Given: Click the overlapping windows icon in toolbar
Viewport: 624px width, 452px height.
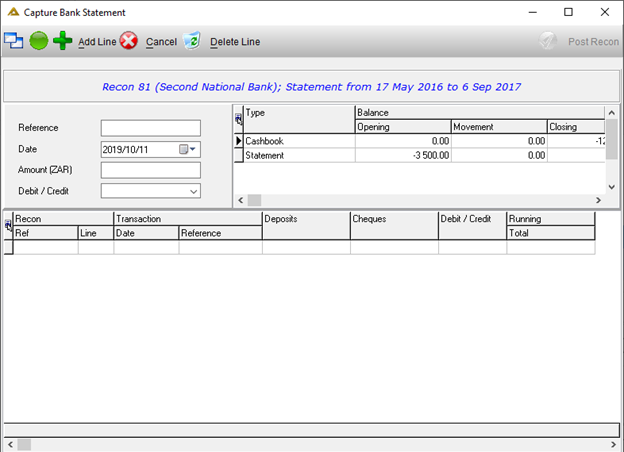Looking at the screenshot, I should (14, 41).
